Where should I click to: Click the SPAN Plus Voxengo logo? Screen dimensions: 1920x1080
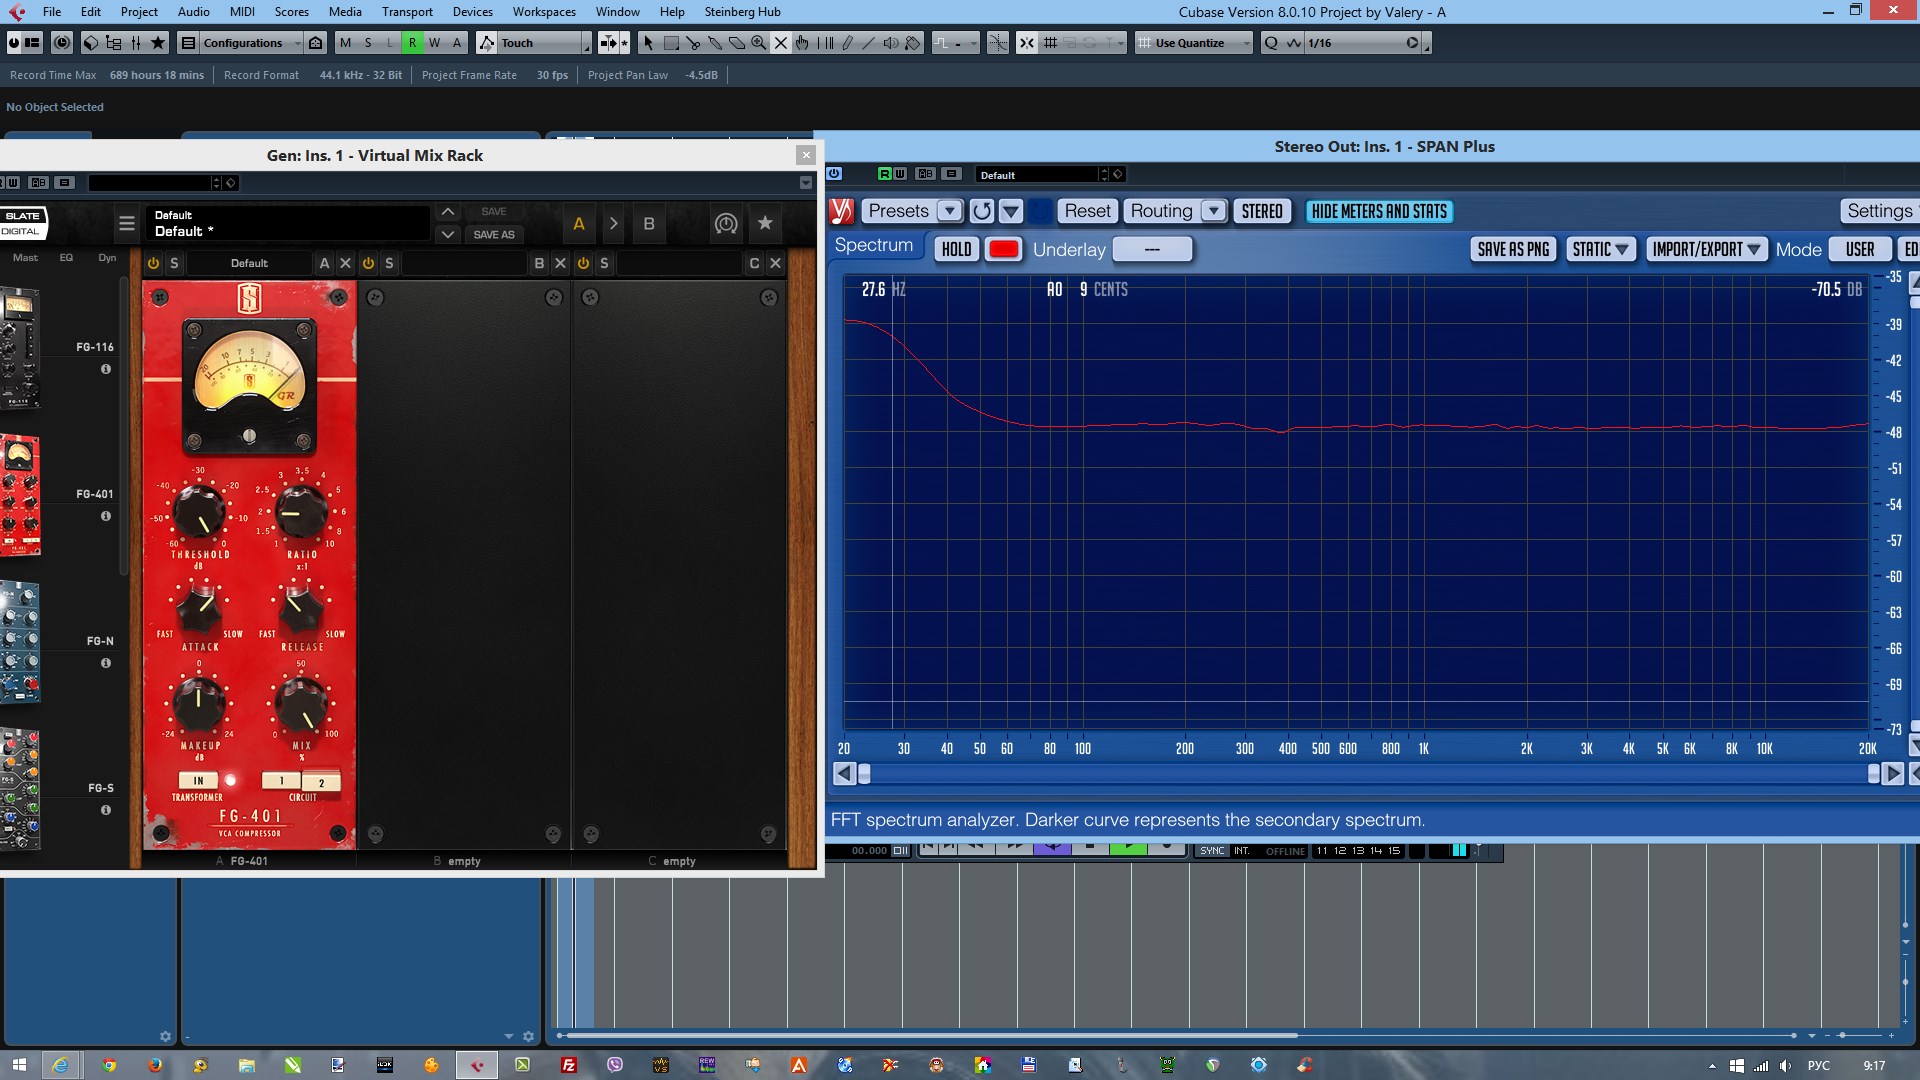pyautogui.click(x=842, y=211)
